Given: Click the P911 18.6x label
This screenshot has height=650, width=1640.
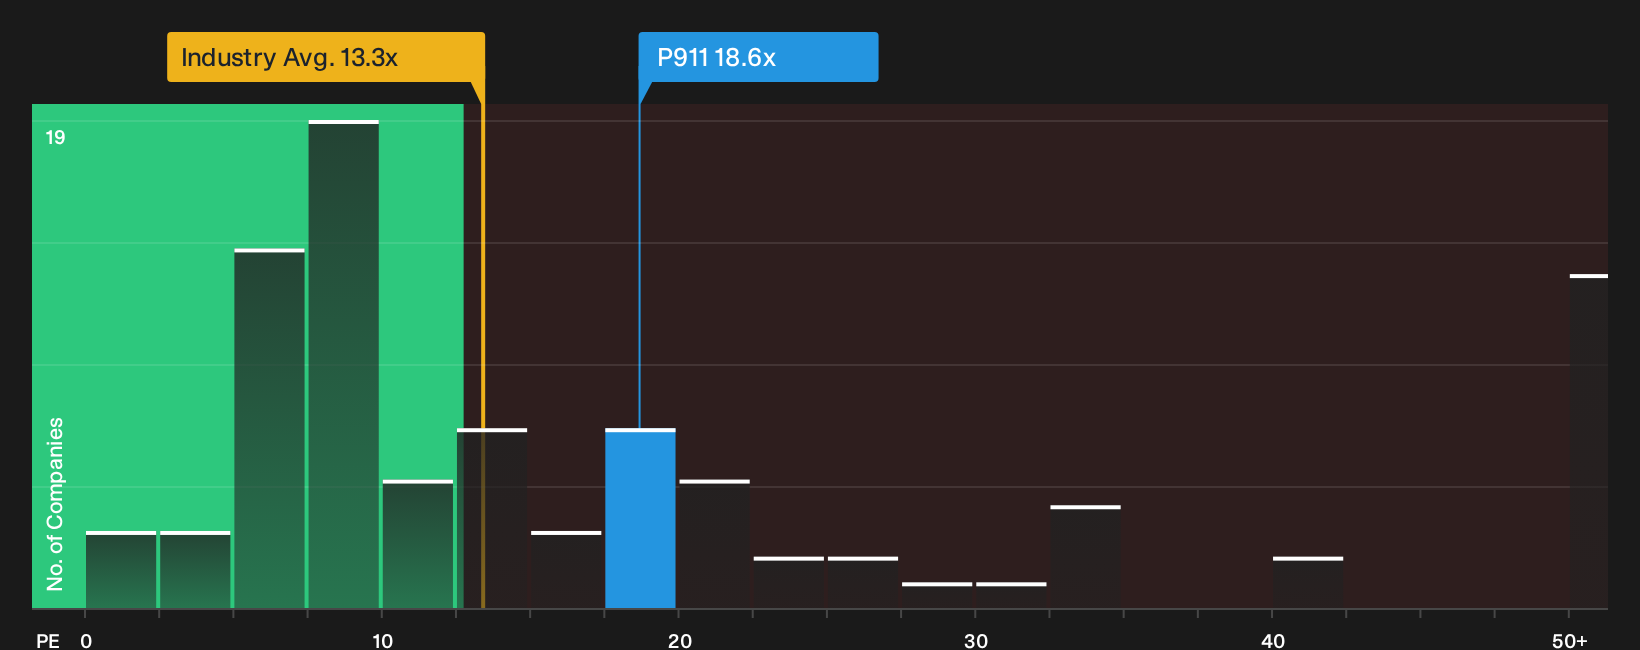Looking at the screenshot, I should click(x=758, y=57).
